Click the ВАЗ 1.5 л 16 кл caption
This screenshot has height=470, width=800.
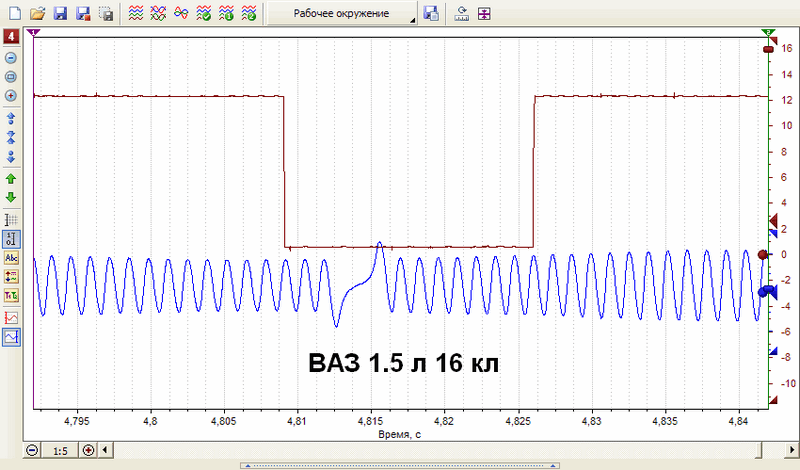404,363
